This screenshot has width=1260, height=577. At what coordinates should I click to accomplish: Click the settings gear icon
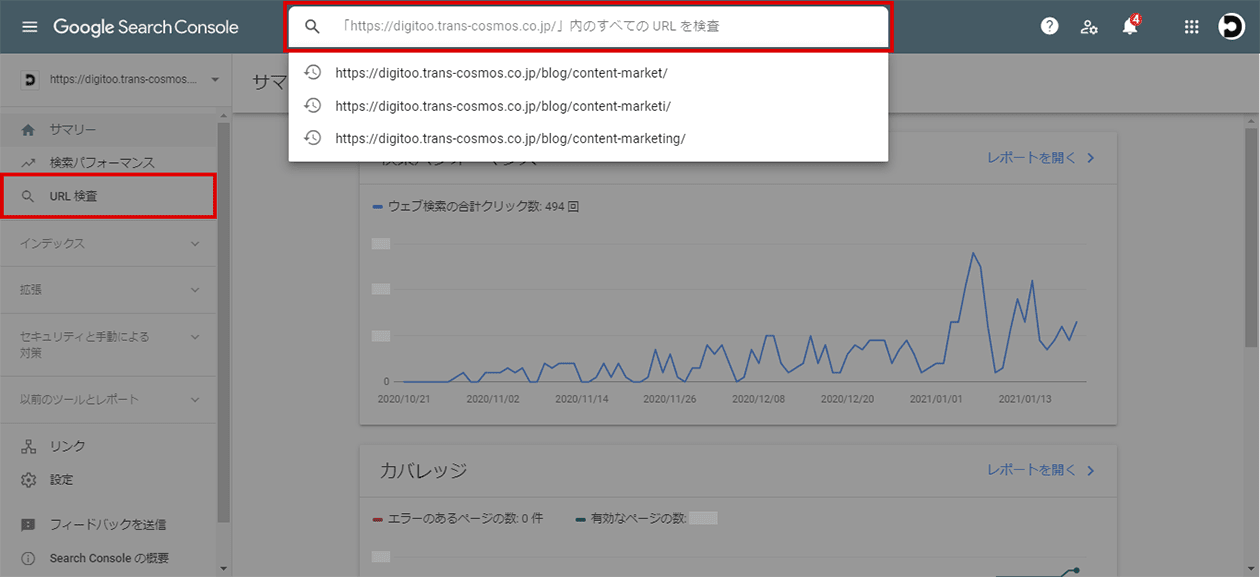coord(28,480)
